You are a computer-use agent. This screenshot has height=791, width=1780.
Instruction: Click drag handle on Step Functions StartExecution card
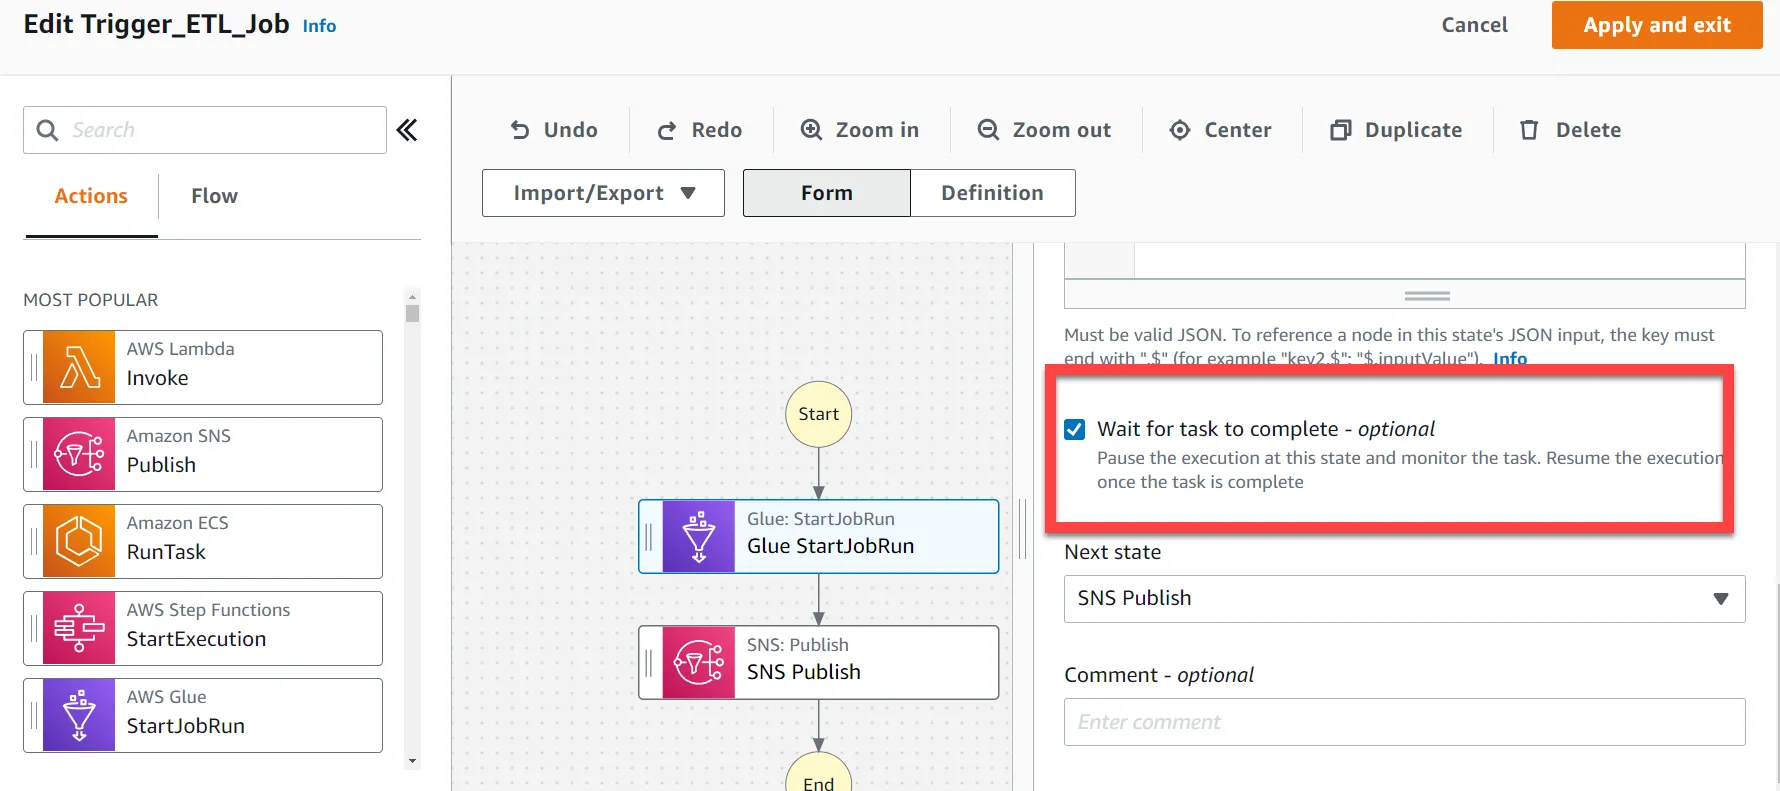pyautogui.click(x=34, y=628)
